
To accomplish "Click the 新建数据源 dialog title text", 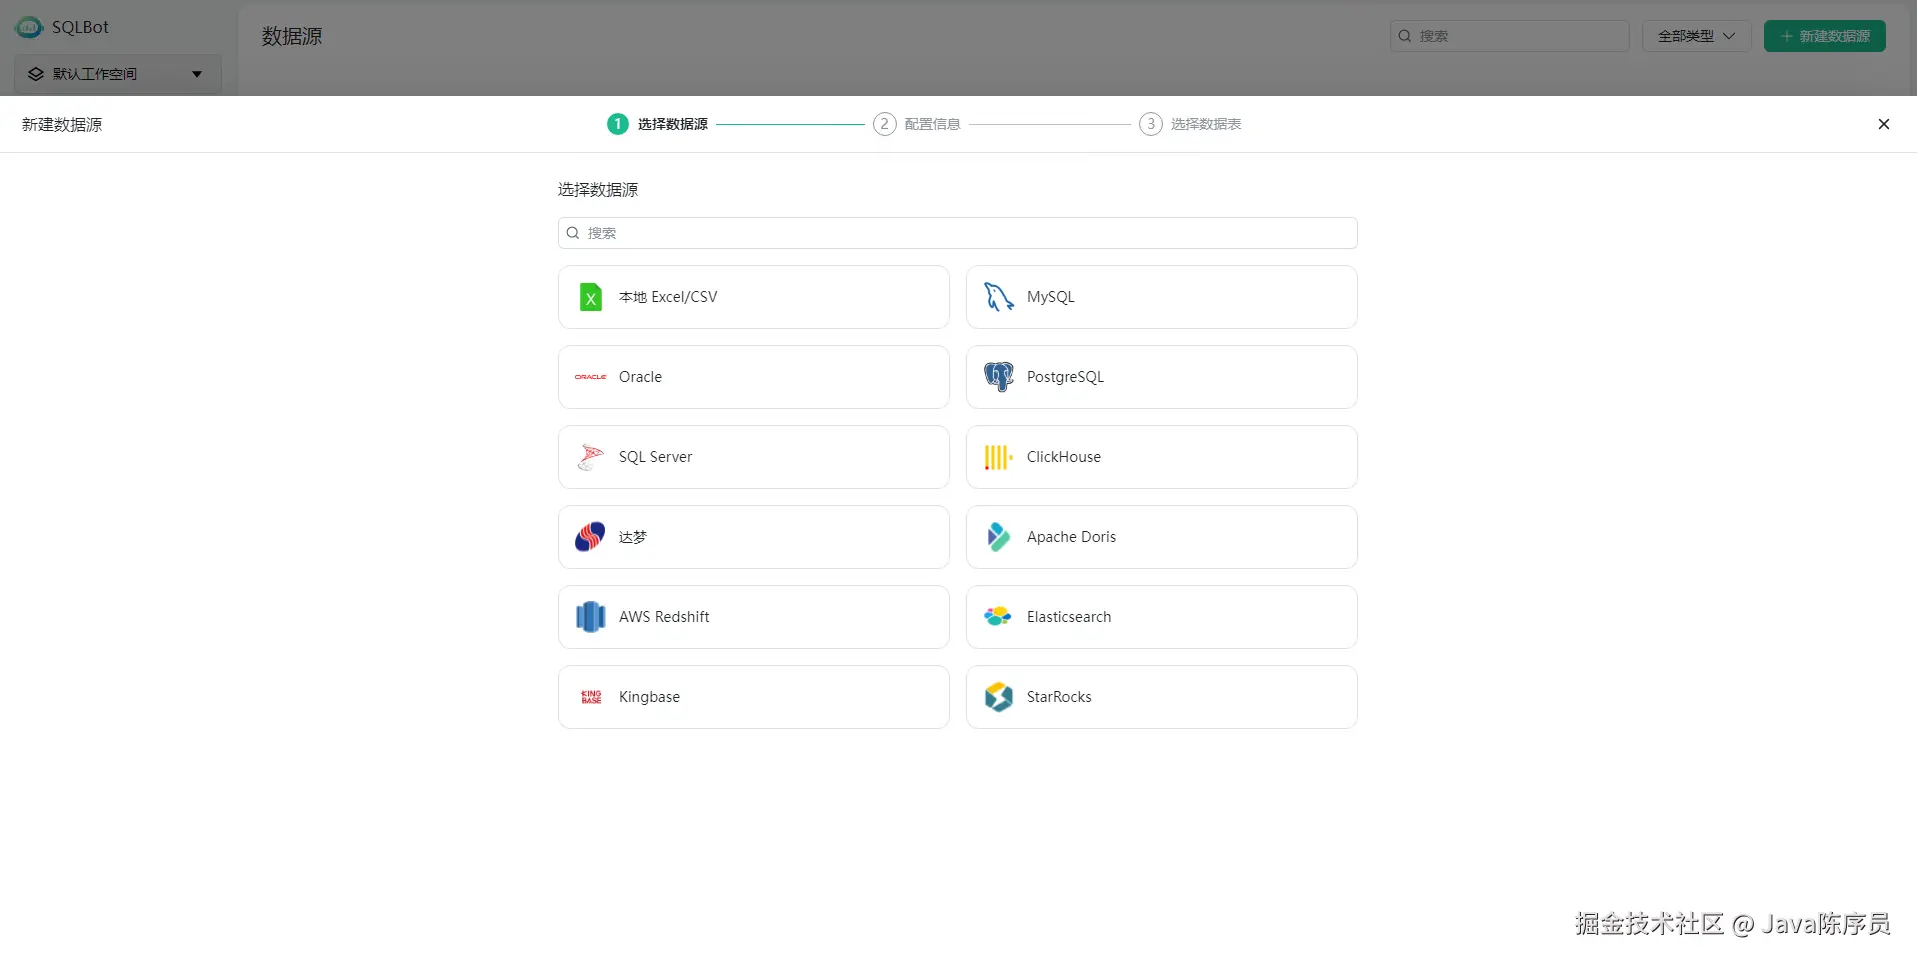I will click(62, 124).
